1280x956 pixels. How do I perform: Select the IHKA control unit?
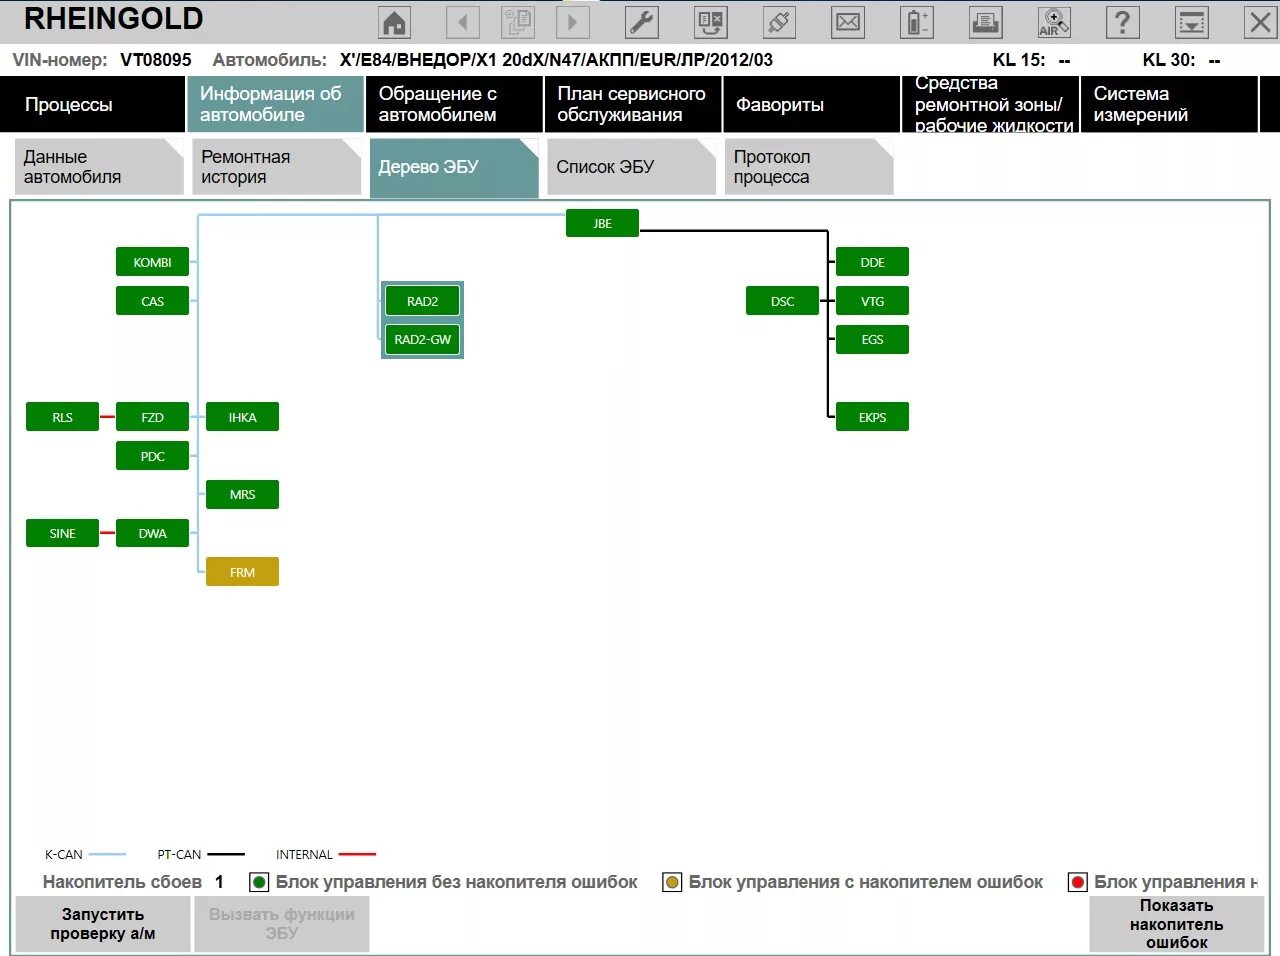pyautogui.click(x=242, y=417)
